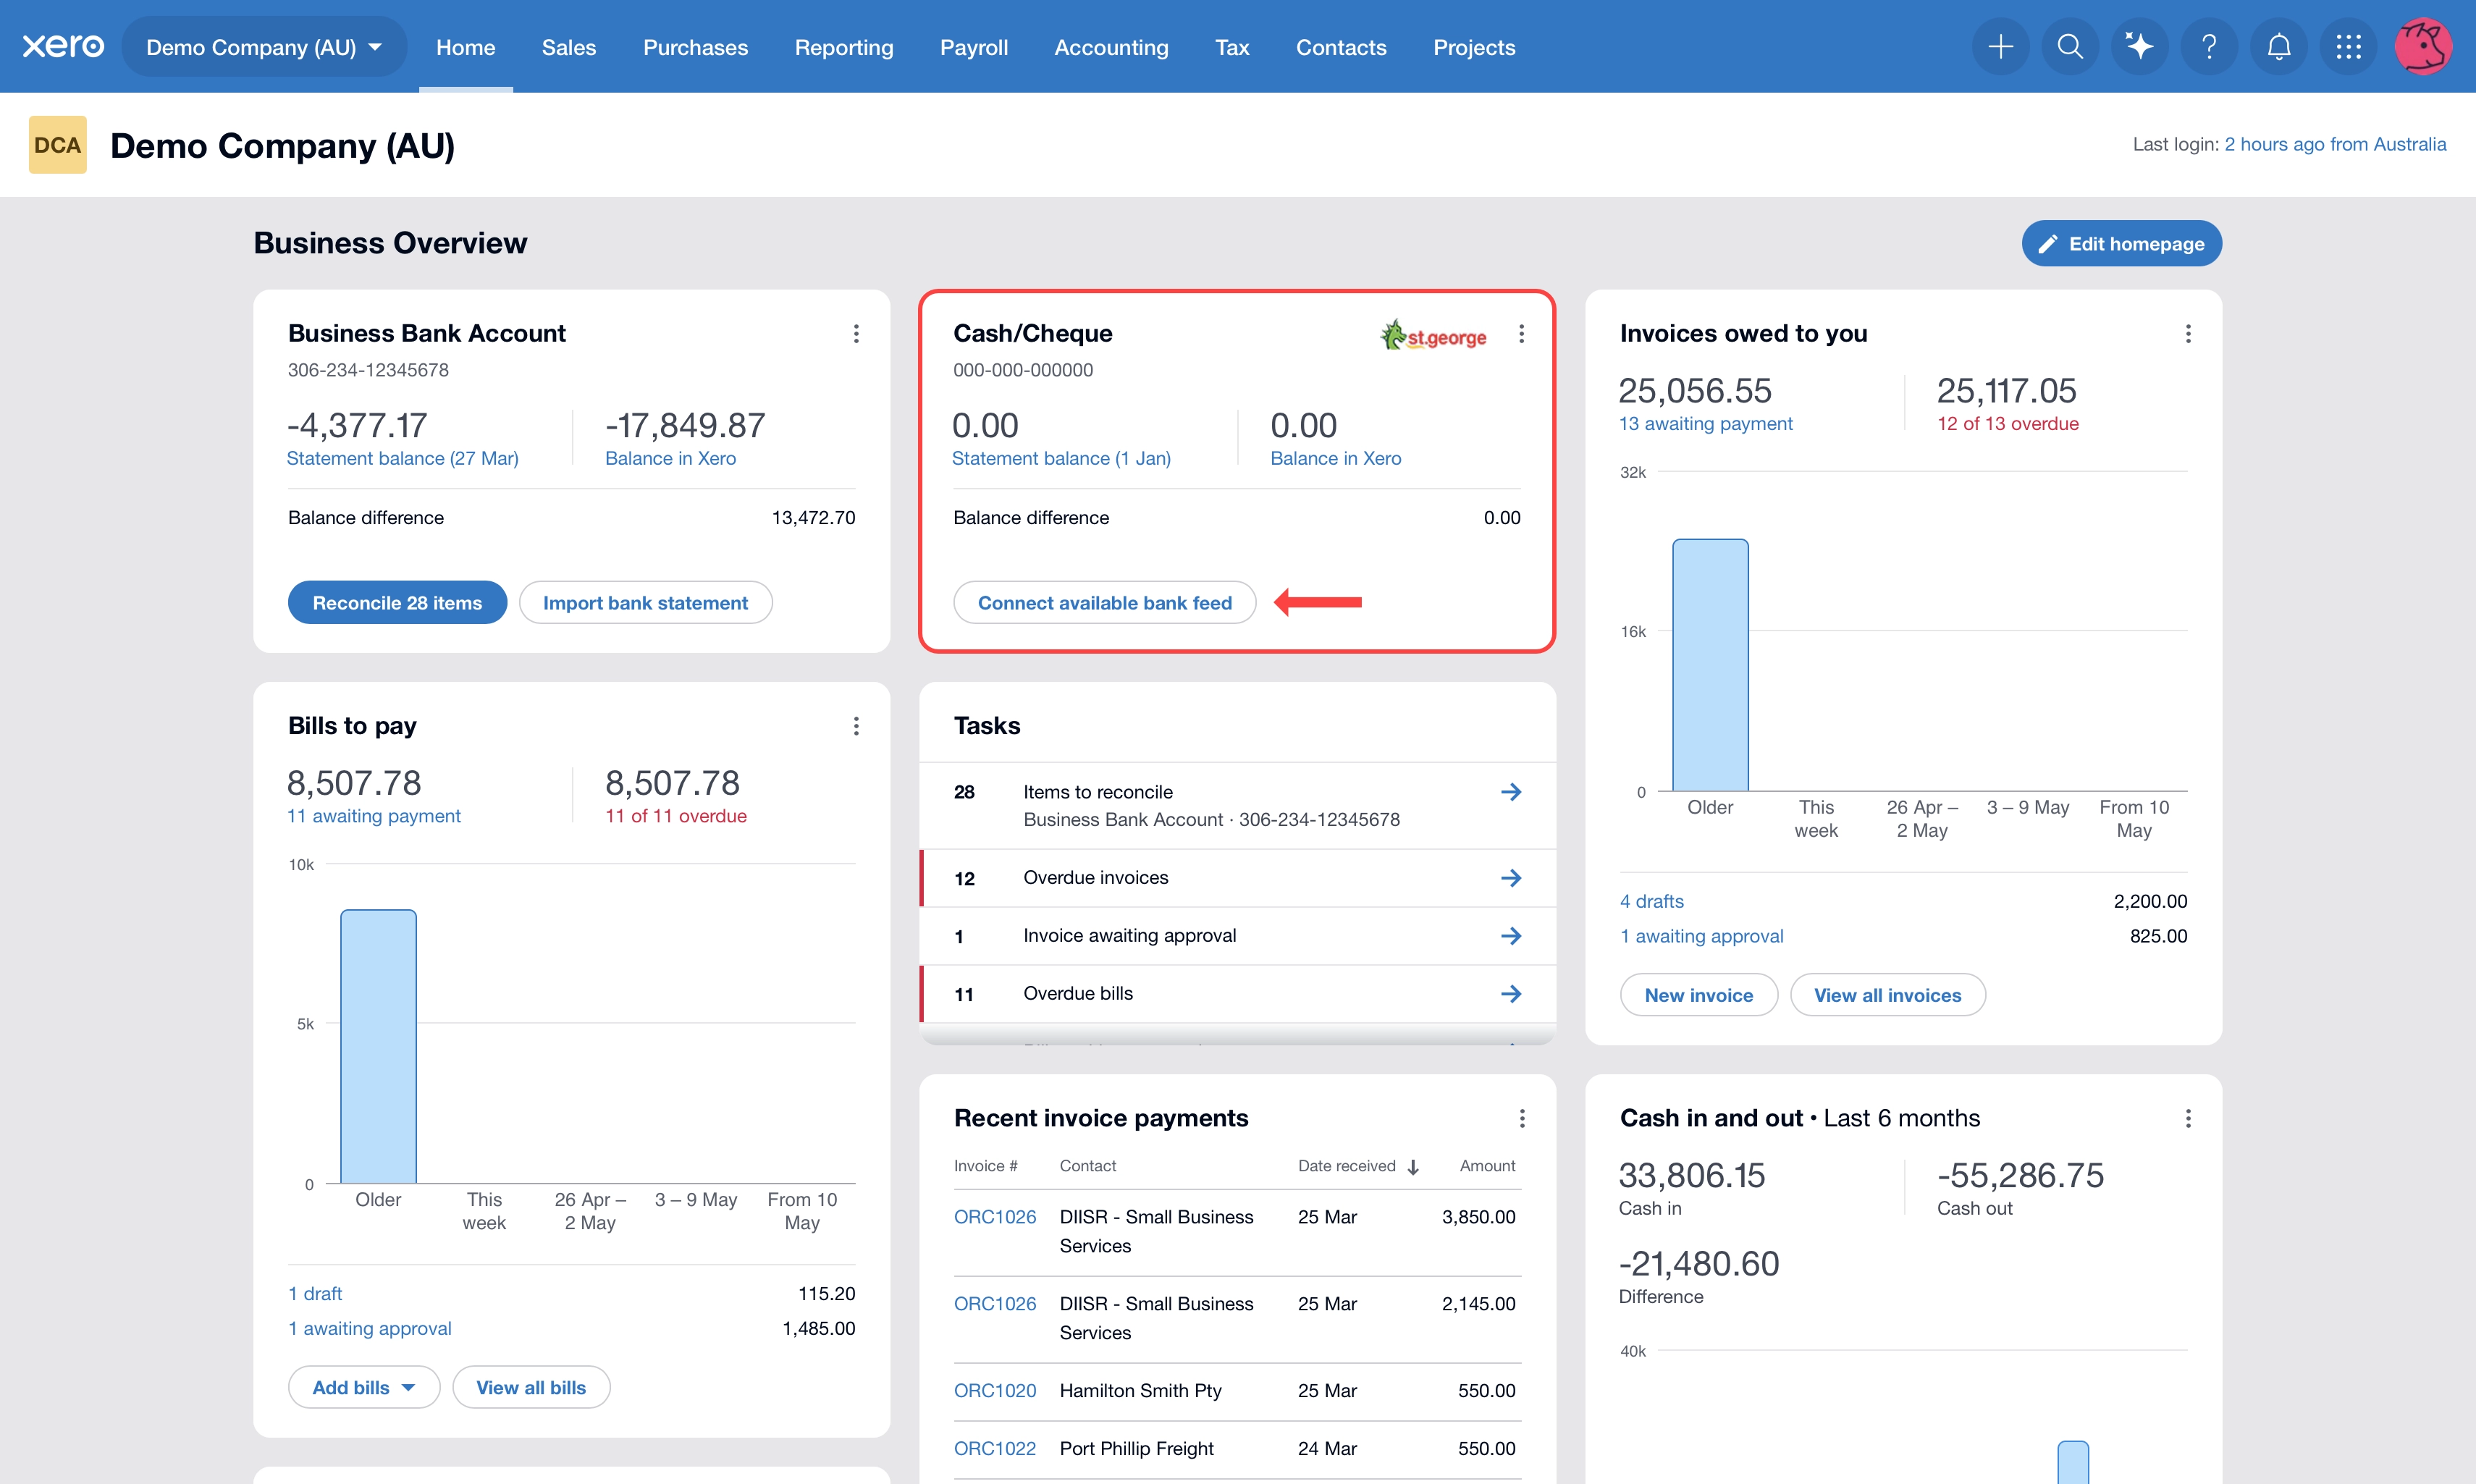Image resolution: width=2476 pixels, height=1484 pixels.
Task: Open Recent invoice payments options menu
Action: tap(1522, 1118)
